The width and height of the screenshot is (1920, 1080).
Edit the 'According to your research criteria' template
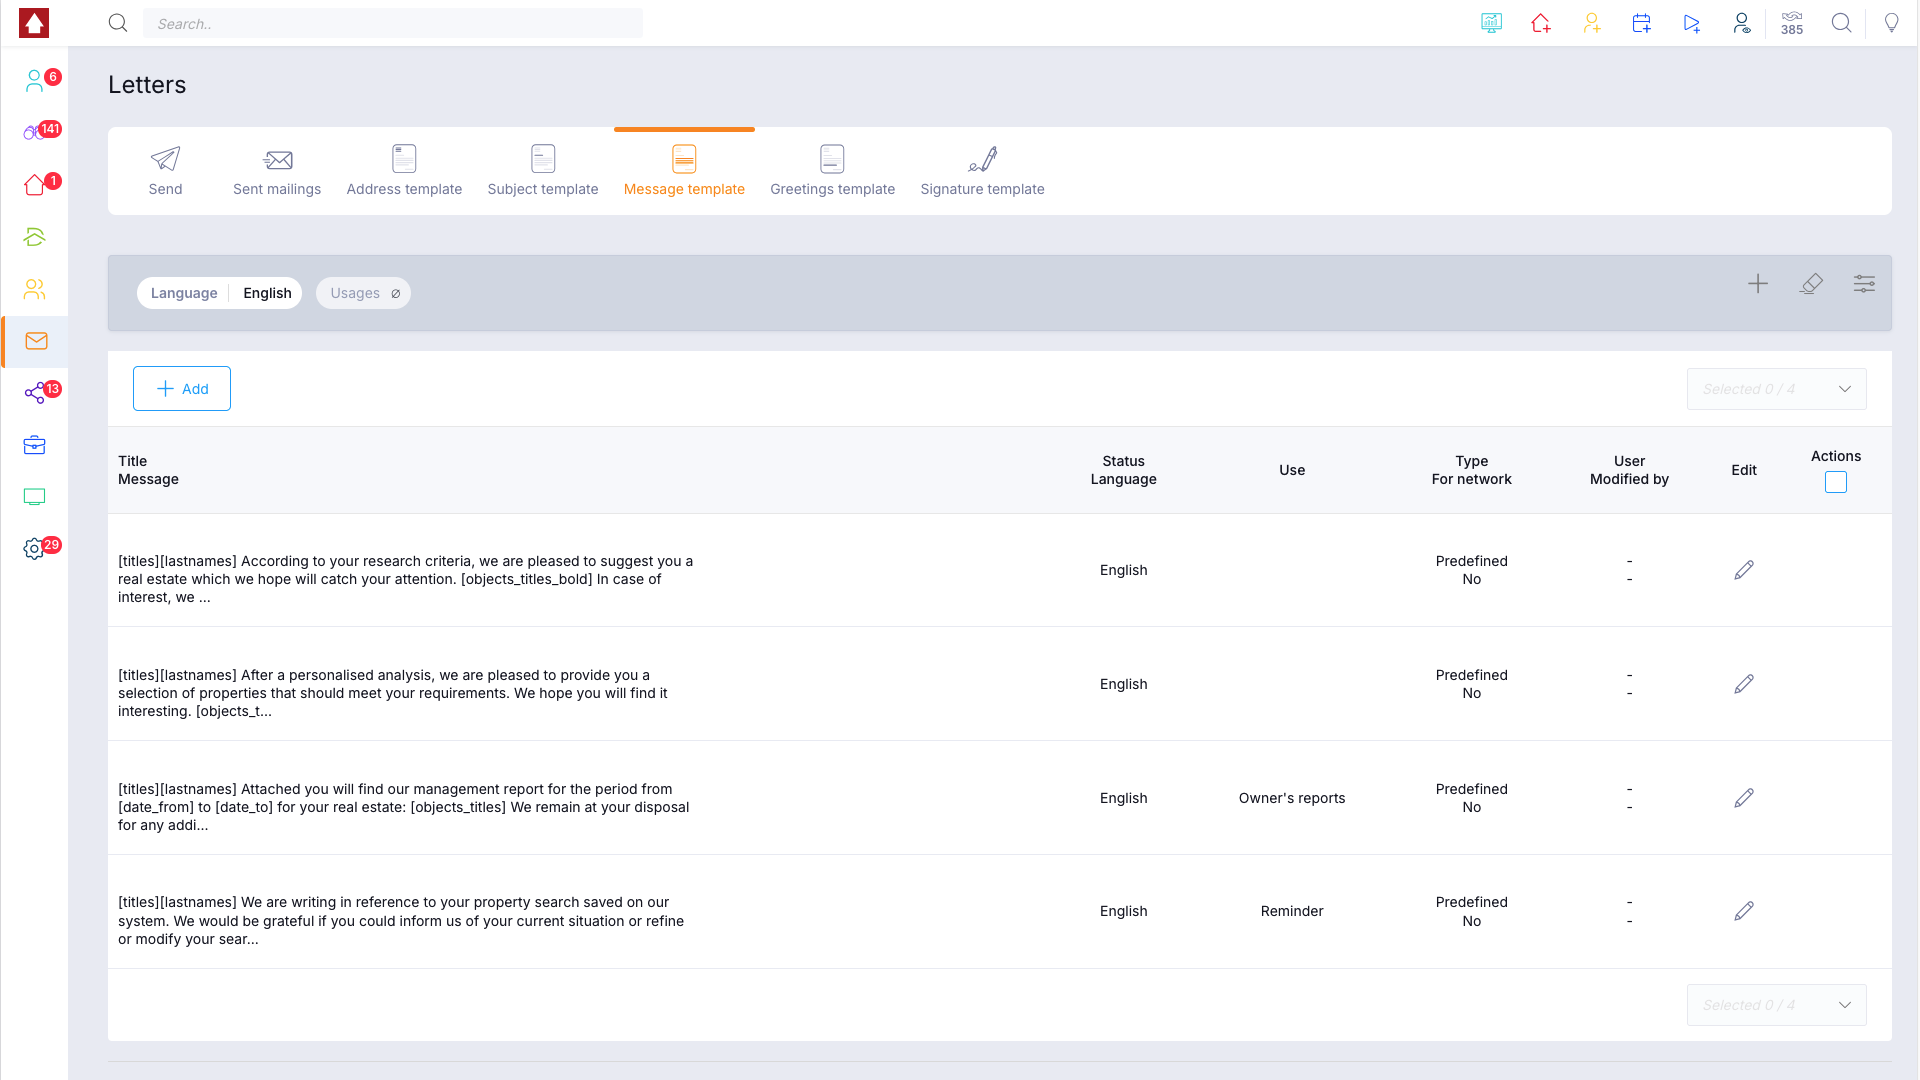coord(1744,570)
